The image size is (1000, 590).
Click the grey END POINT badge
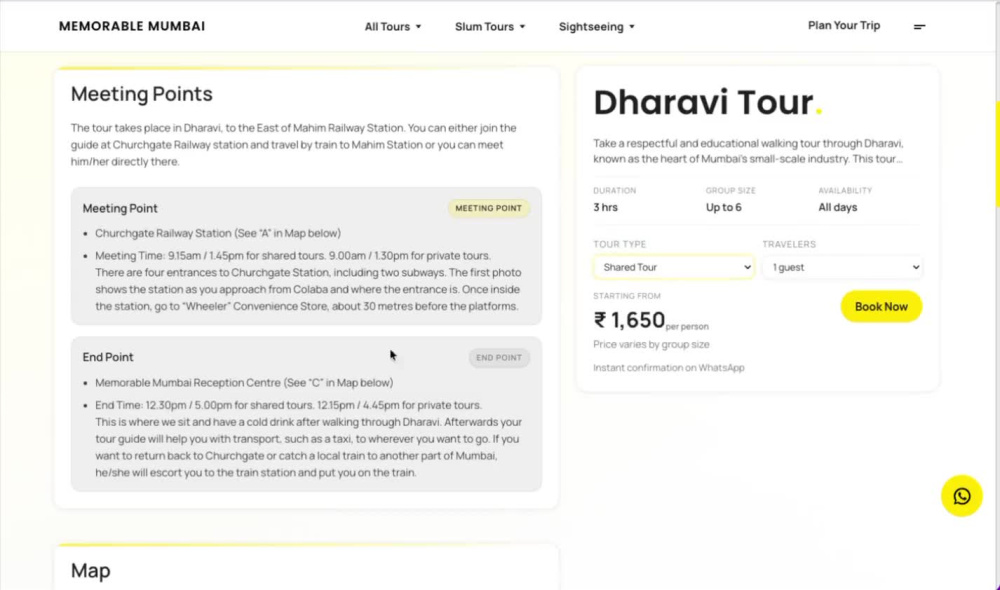click(499, 358)
